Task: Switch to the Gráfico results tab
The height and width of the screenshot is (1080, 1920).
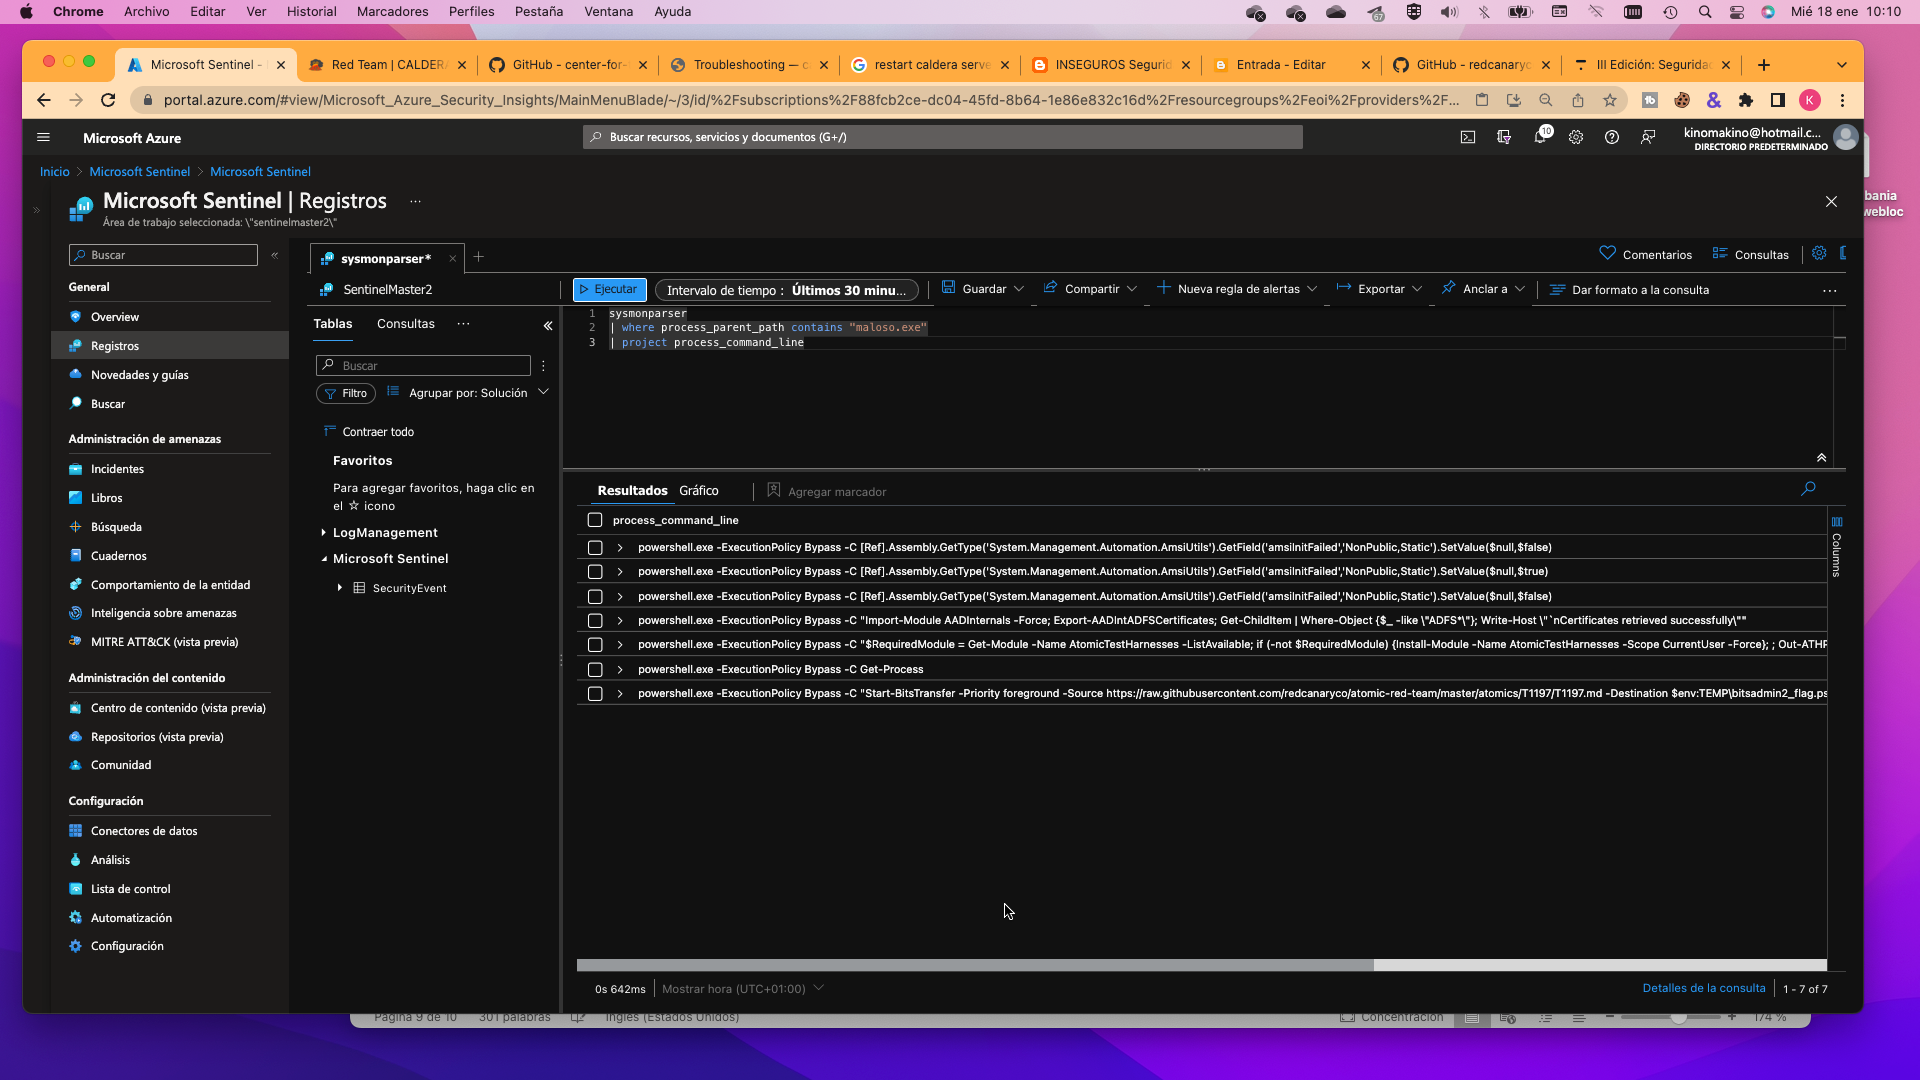Action: pyautogui.click(x=698, y=491)
